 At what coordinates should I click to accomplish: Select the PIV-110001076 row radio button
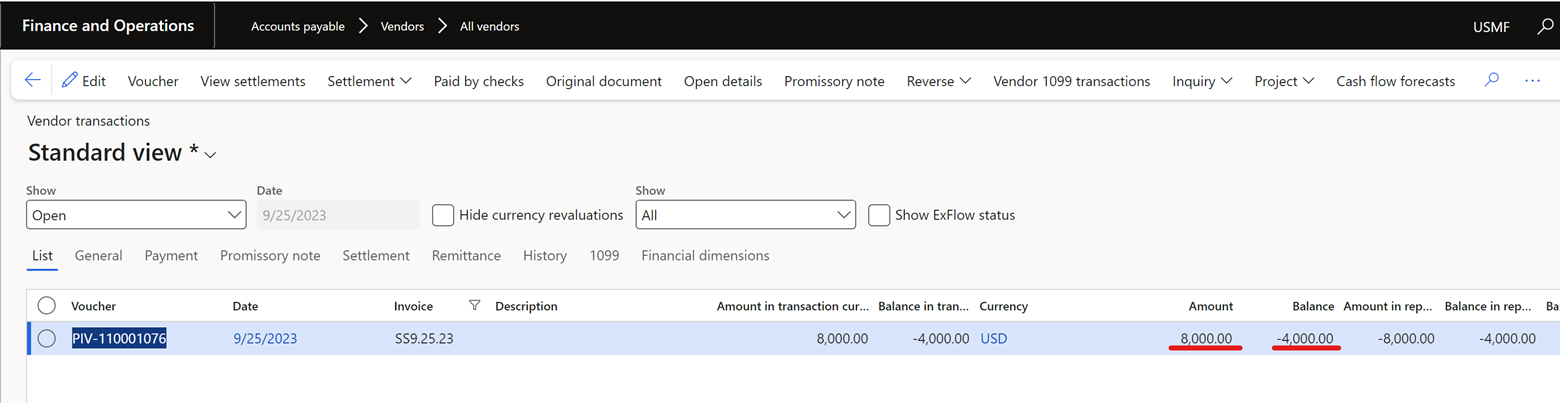click(x=46, y=339)
